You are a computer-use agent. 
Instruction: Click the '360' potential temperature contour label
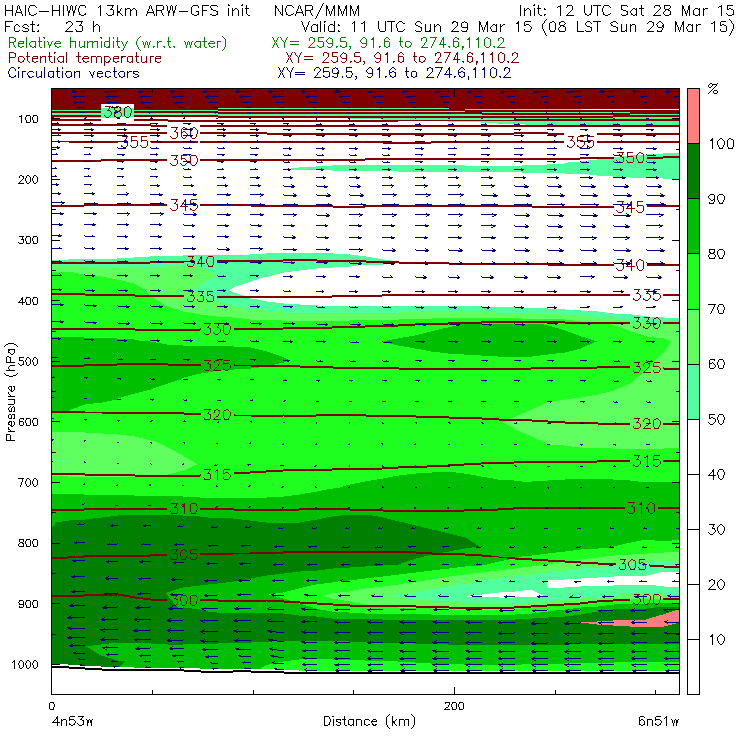click(184, 133)
